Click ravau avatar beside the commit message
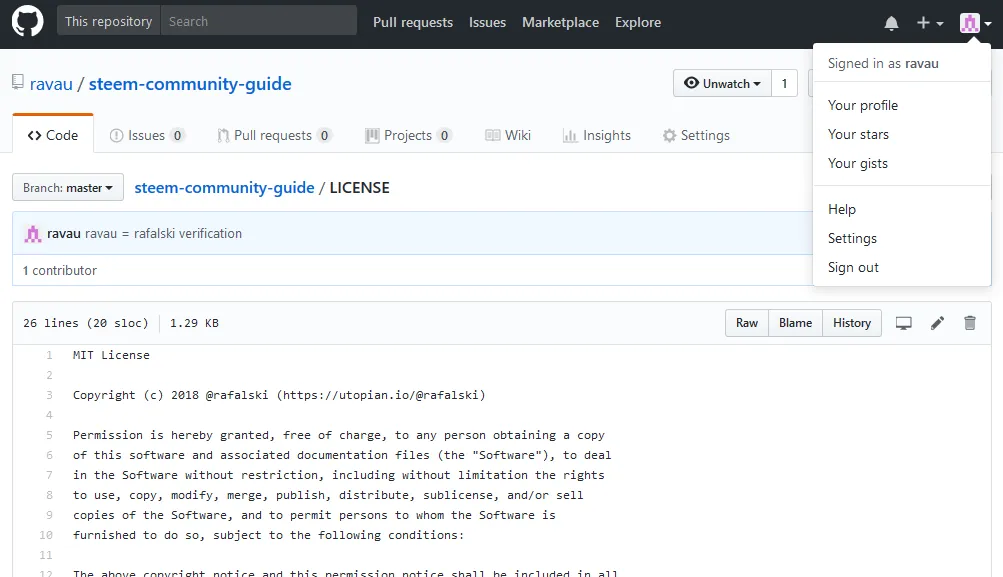This screenshot has width=1003, height=577. (x=33, y=234)
